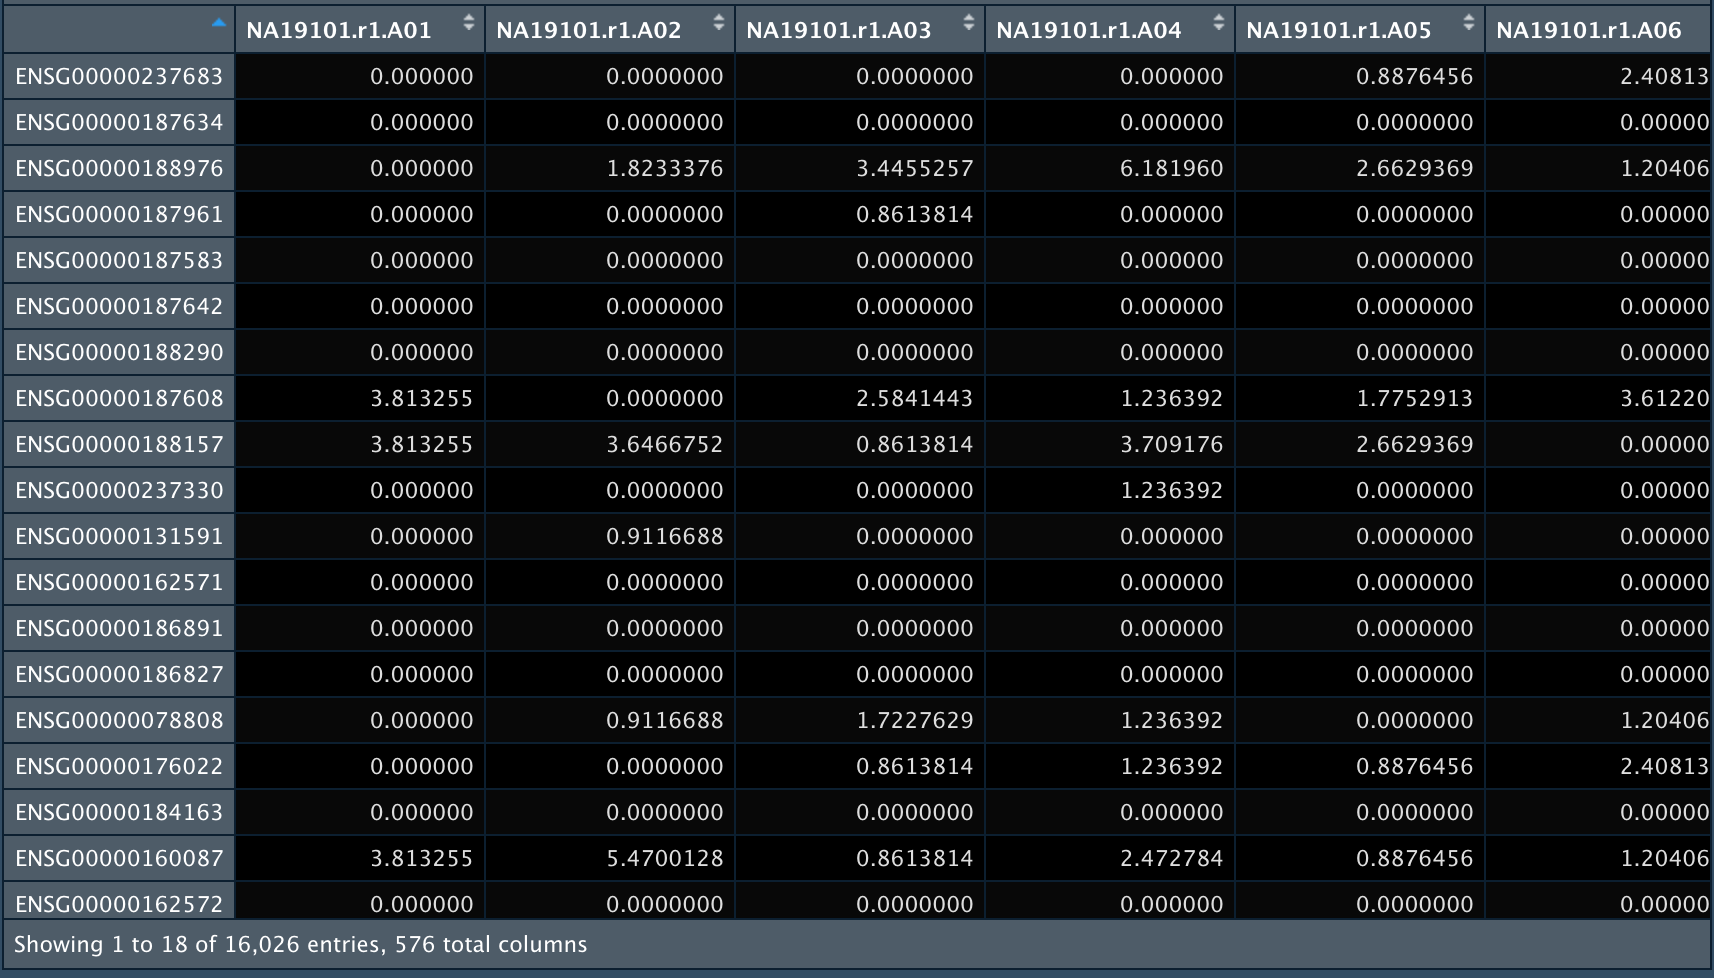Select cell value 3.6466752
This screenshot has height=978, width=1714.
click(x=665, y=444)
